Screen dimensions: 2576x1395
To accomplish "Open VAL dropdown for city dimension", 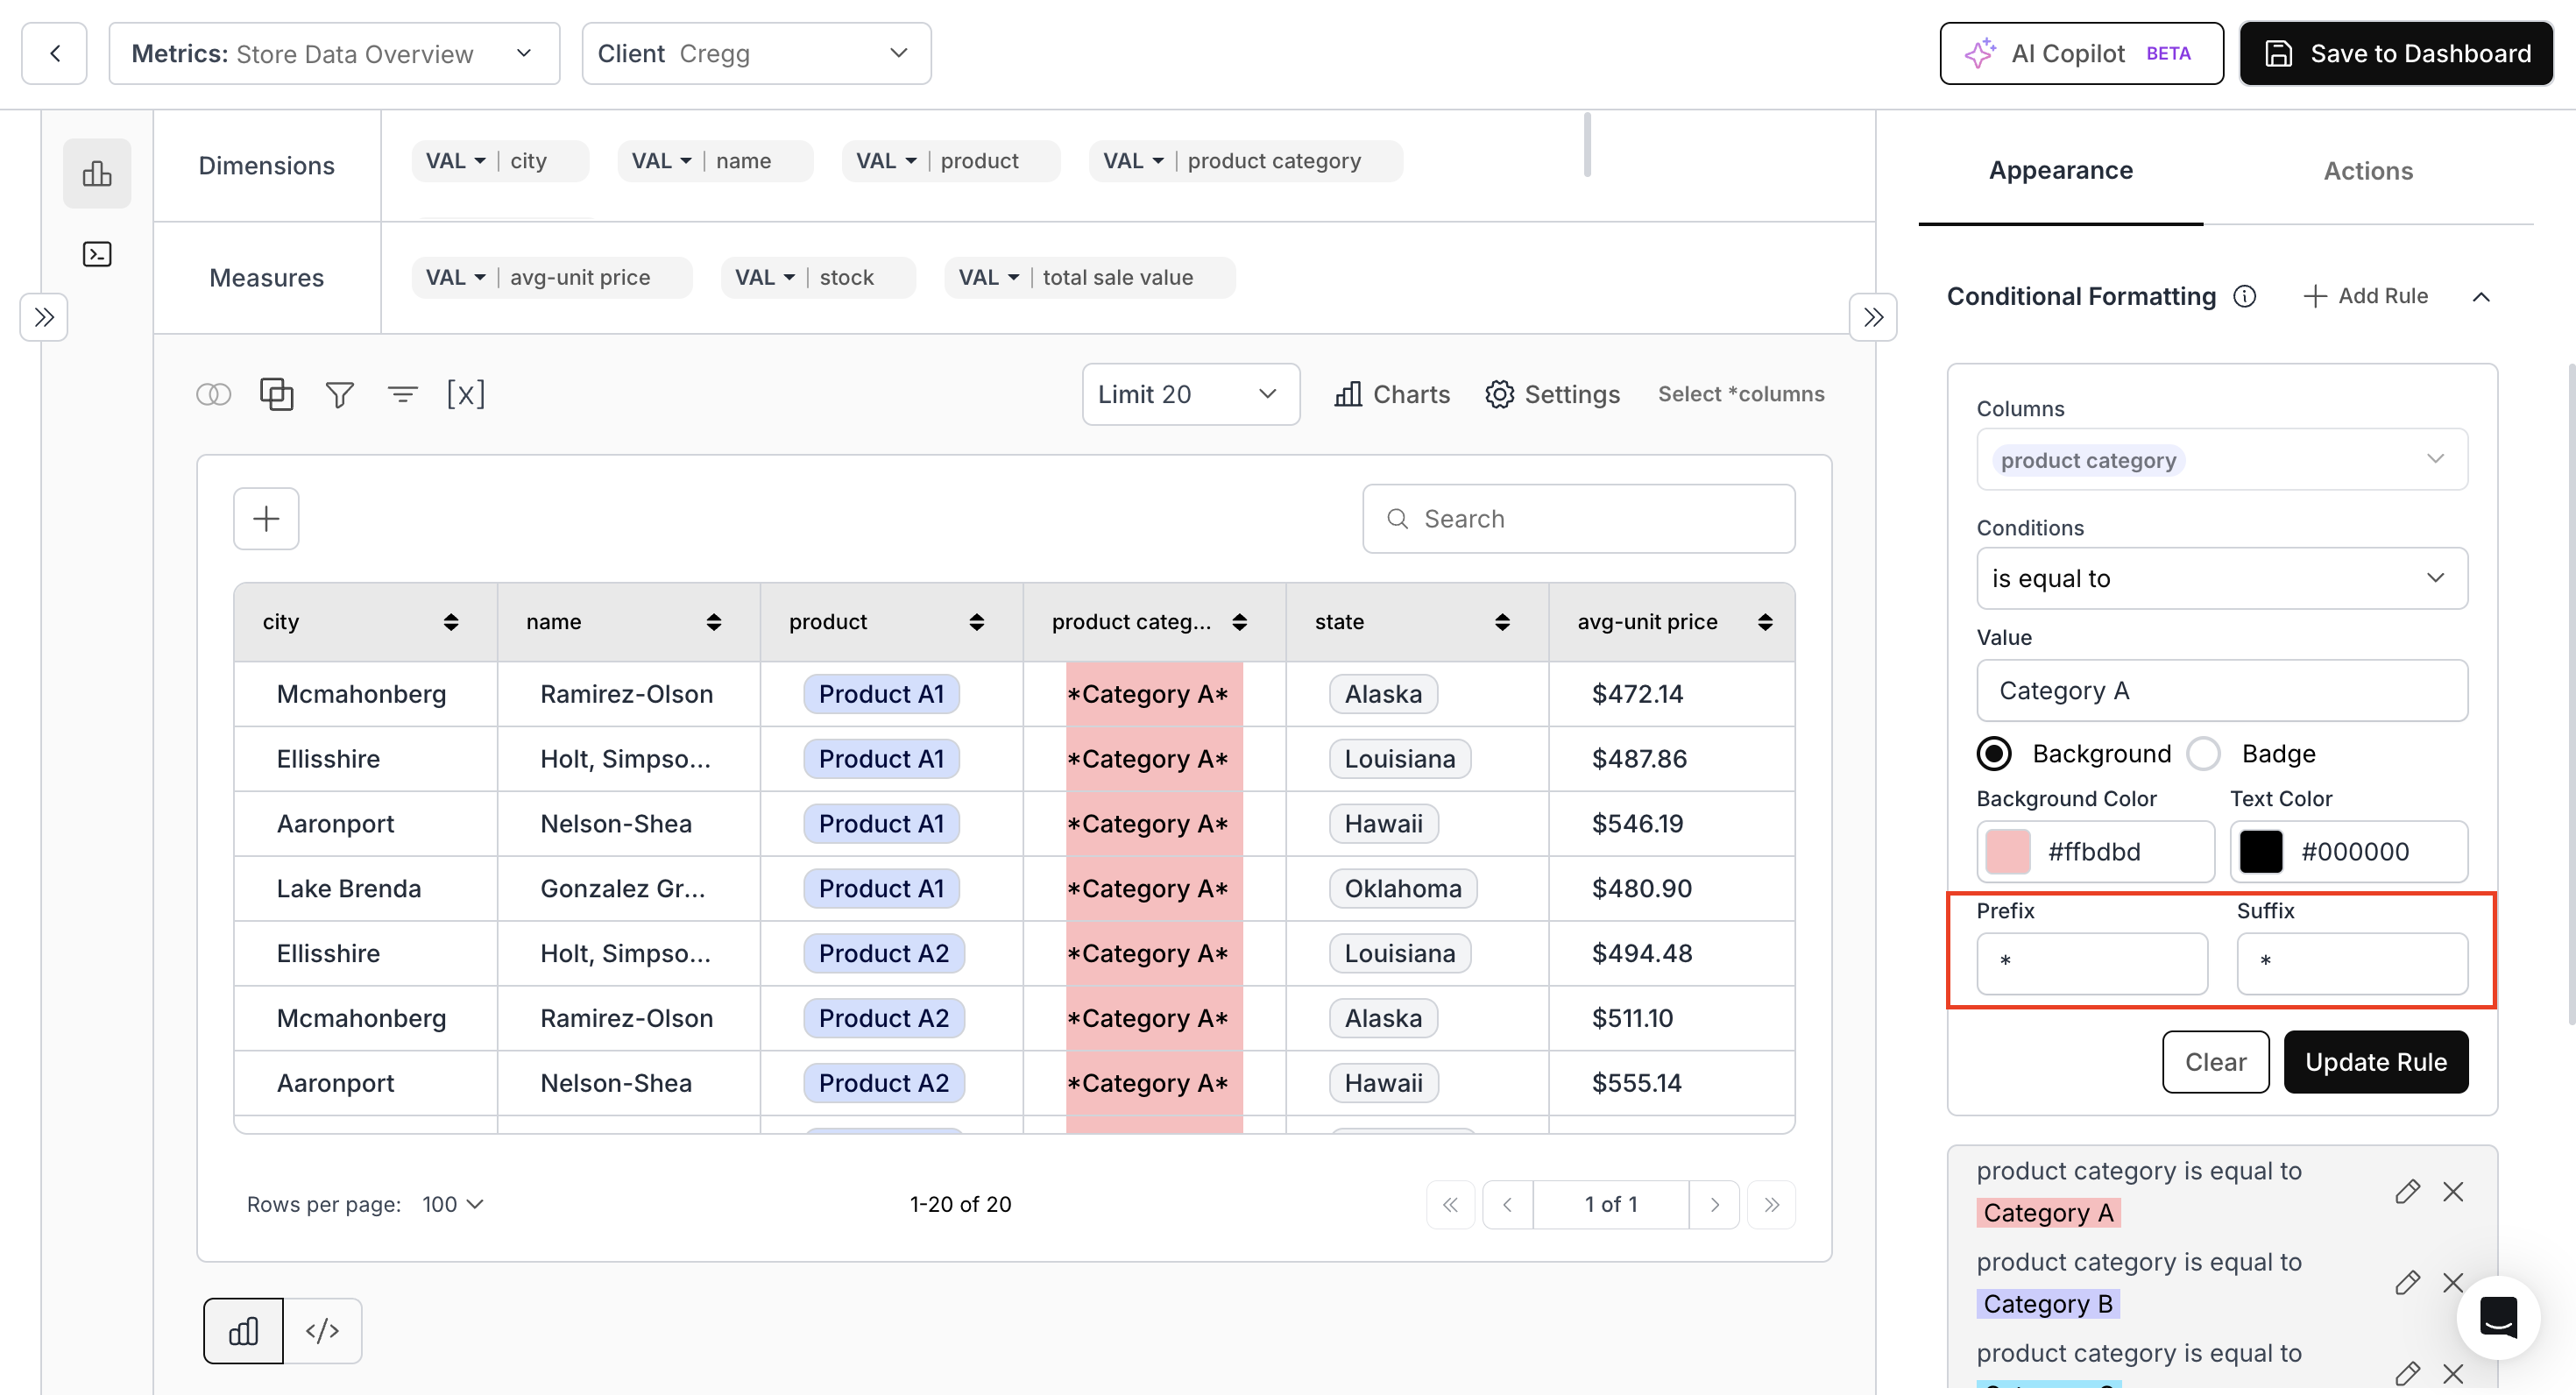I will 455,161.
